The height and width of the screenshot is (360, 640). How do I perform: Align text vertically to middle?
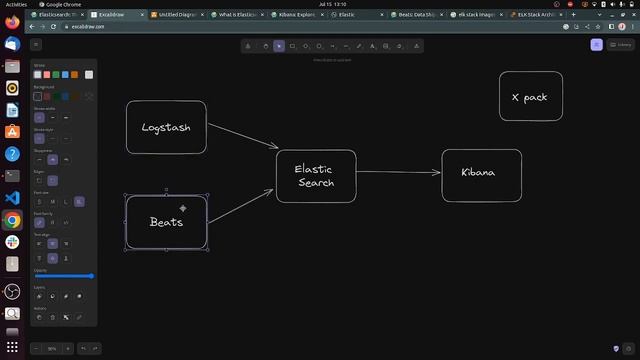(53, 258)
